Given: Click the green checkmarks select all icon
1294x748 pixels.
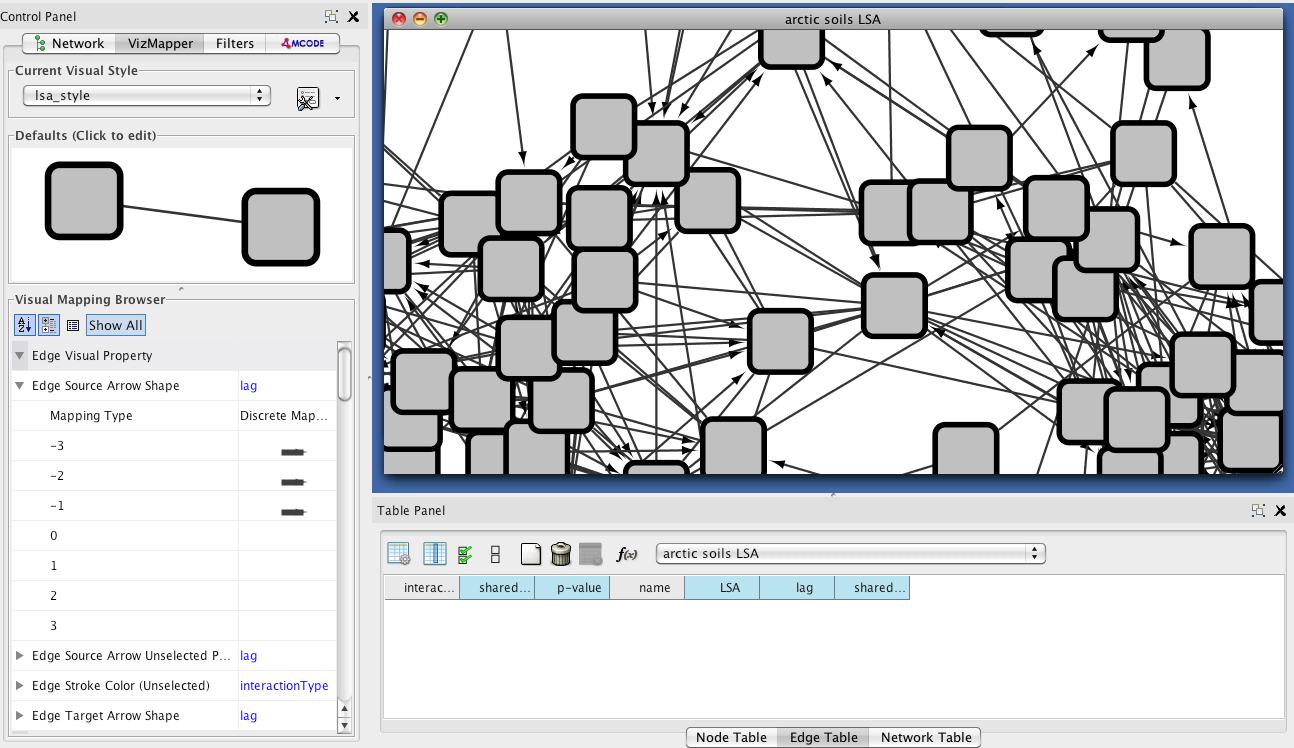Looking at the screenshot, I should (x=465, y=554).
